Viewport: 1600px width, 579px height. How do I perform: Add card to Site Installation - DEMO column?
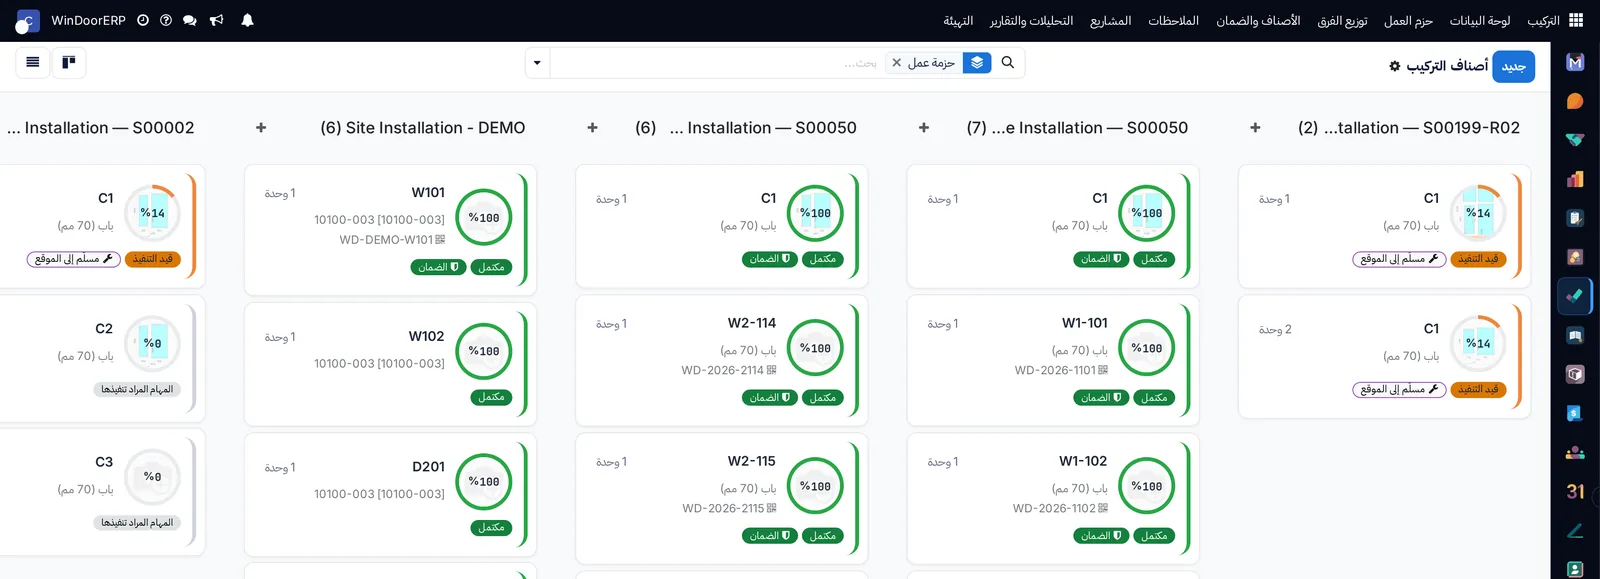(x=261, y=128)
